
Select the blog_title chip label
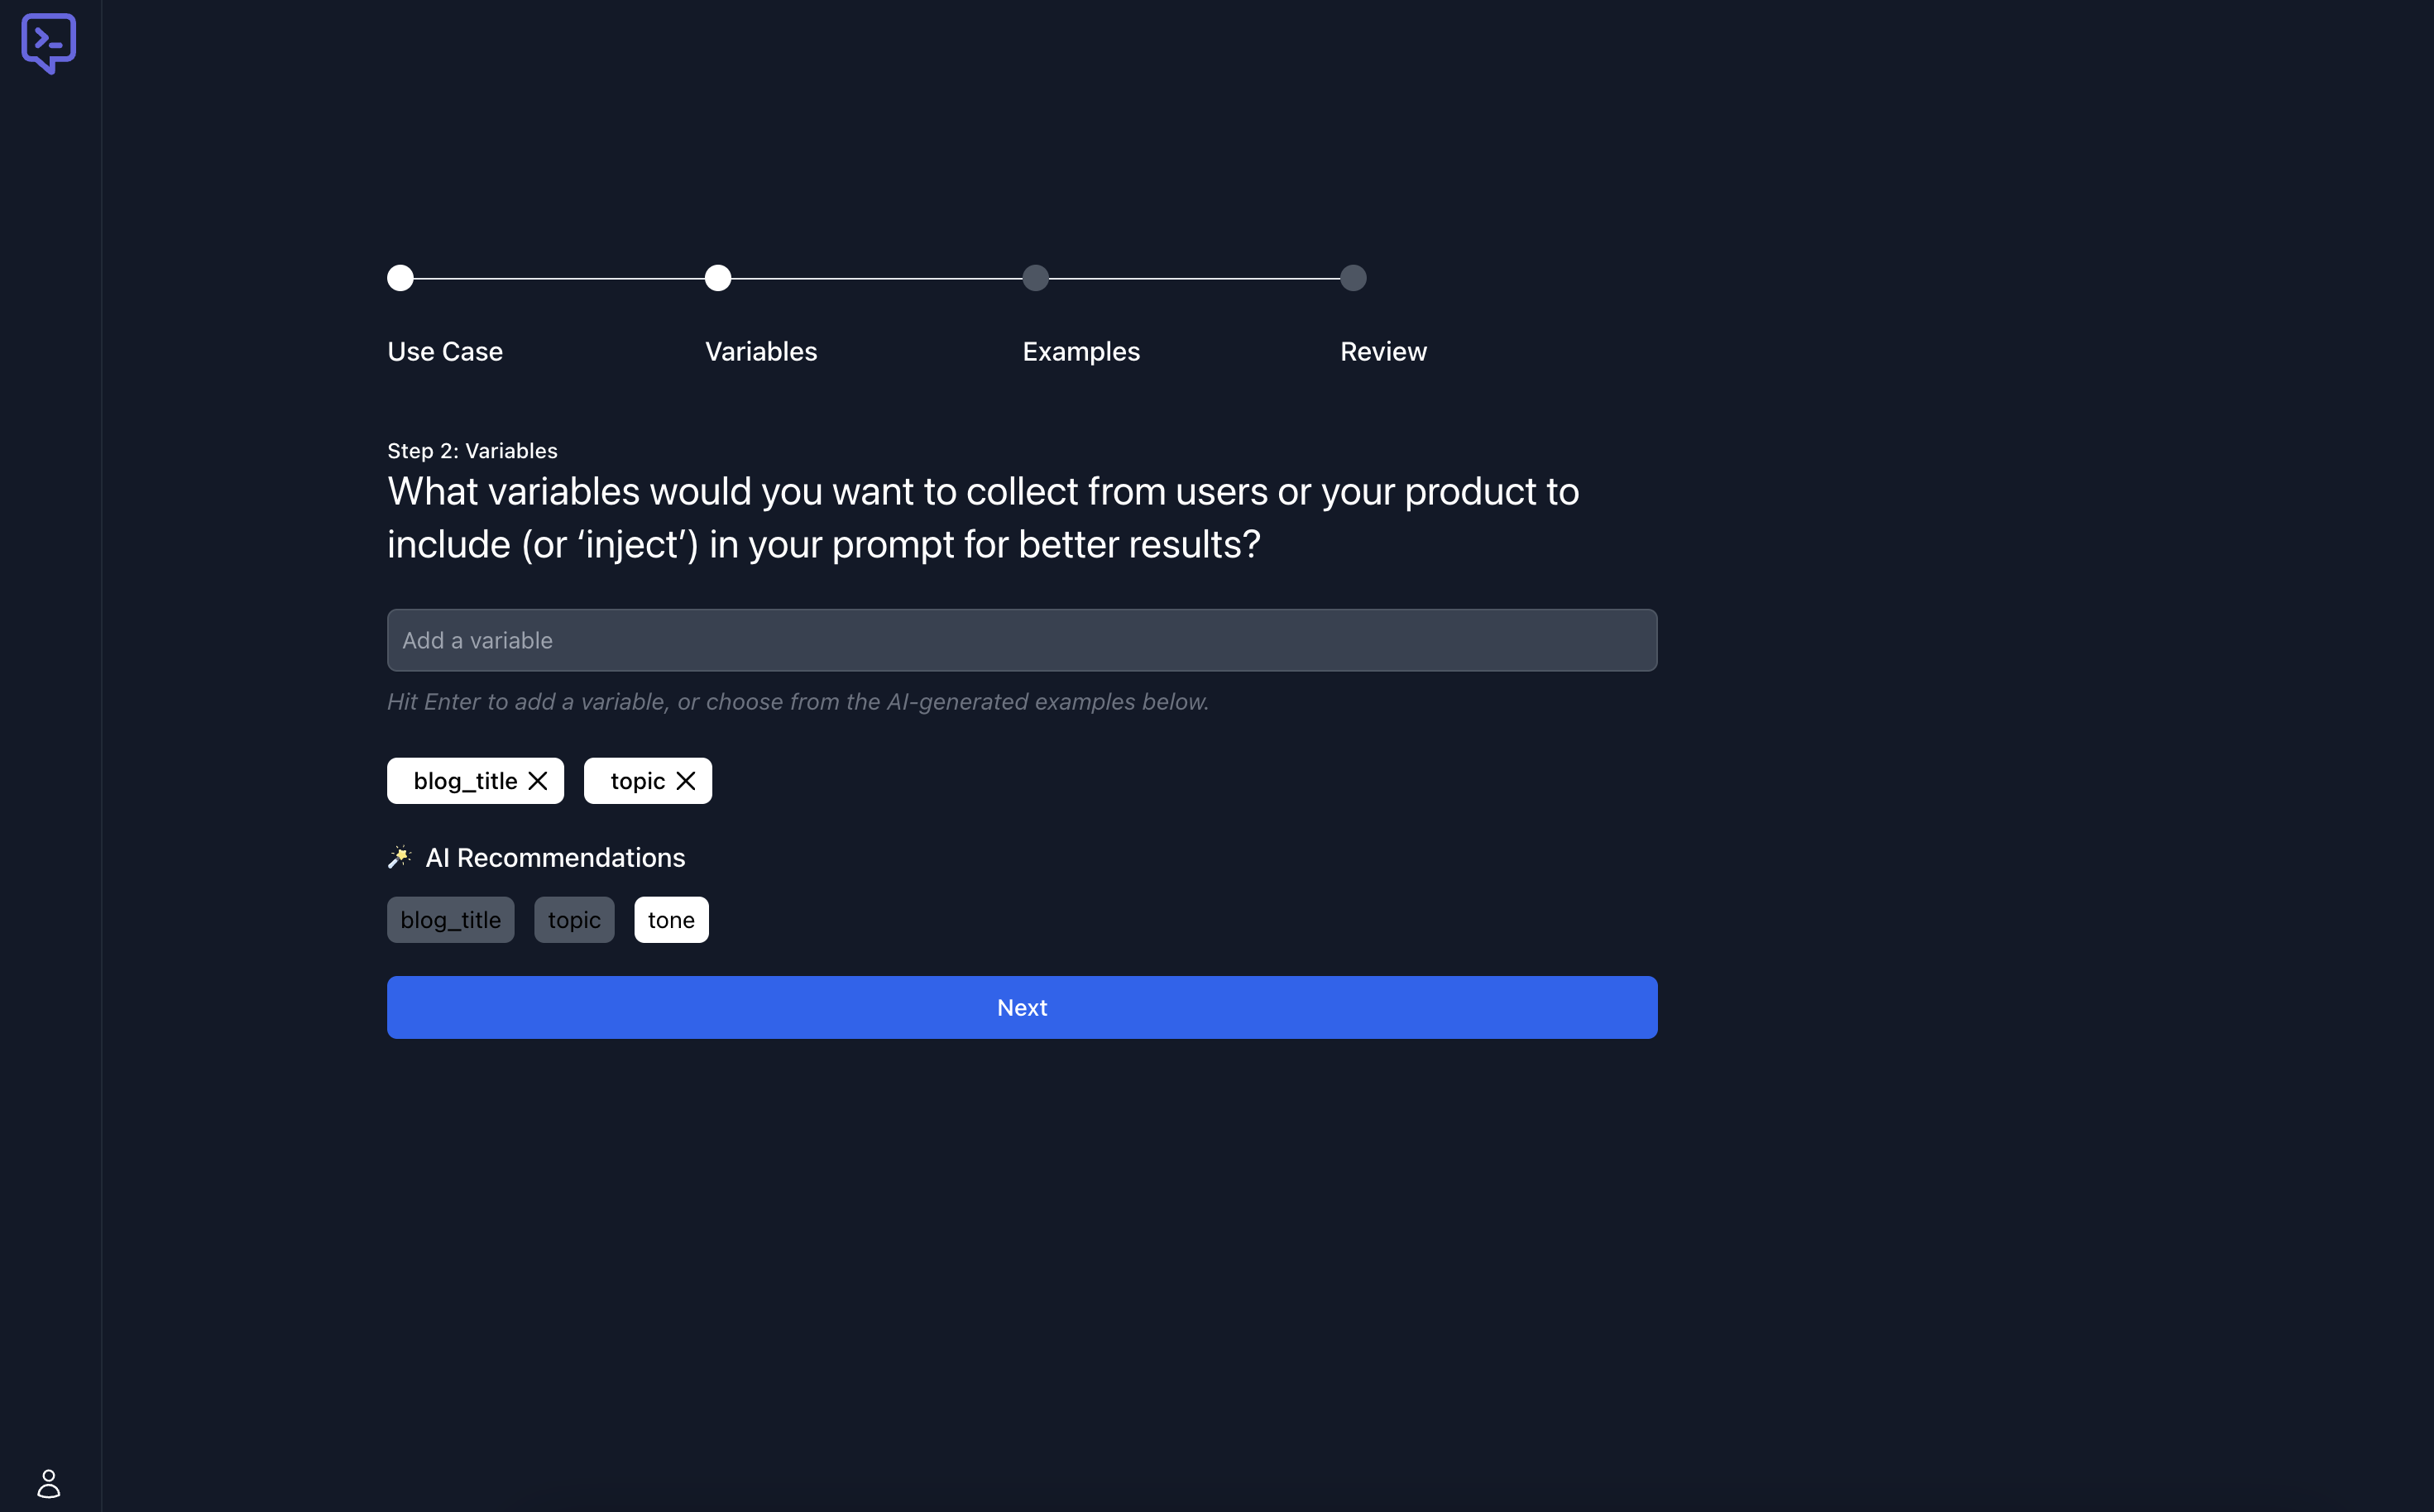coord(465,781)
